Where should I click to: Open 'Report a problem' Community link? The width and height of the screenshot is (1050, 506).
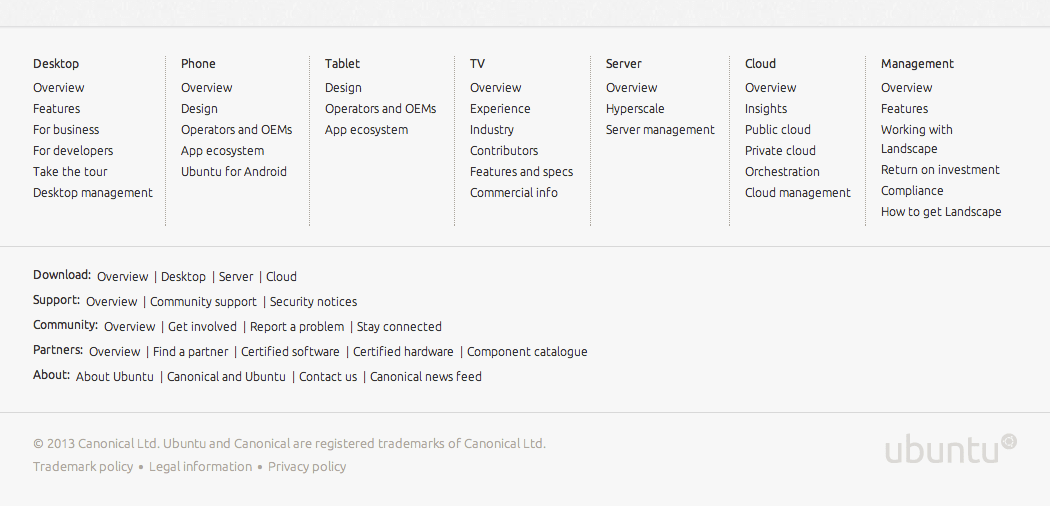[x=297, y=327]
